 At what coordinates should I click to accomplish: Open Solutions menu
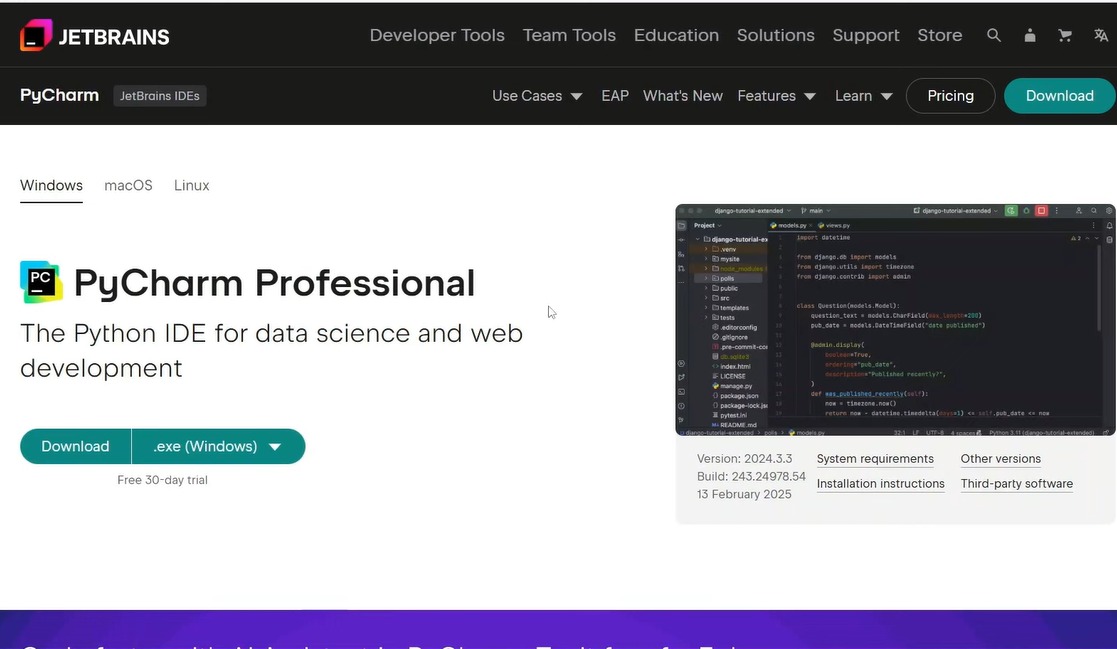click(x=775, y=36)
